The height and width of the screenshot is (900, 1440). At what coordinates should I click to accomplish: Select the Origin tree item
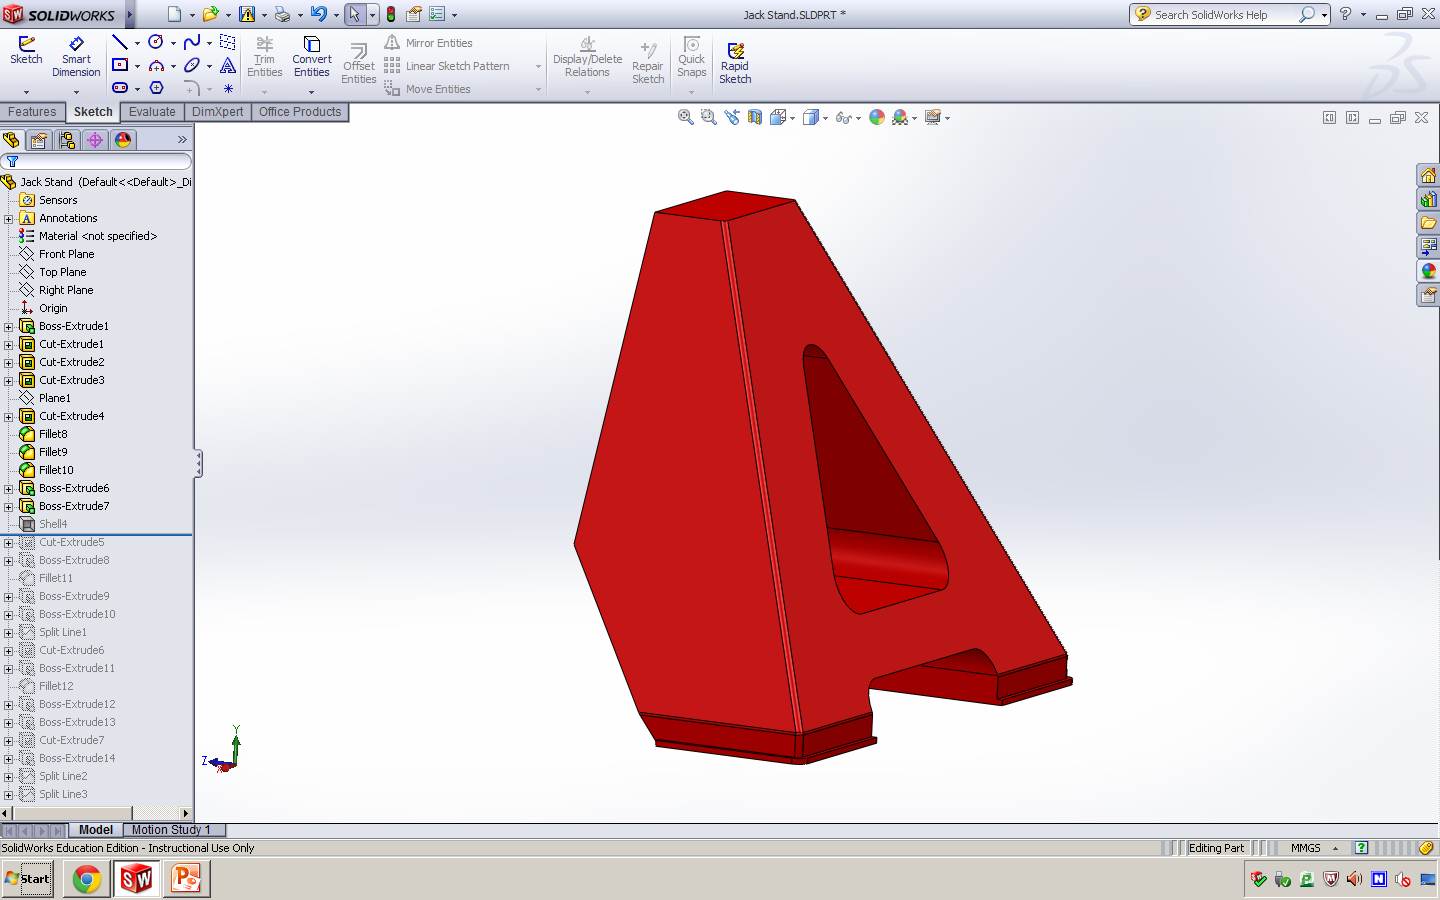53,308
